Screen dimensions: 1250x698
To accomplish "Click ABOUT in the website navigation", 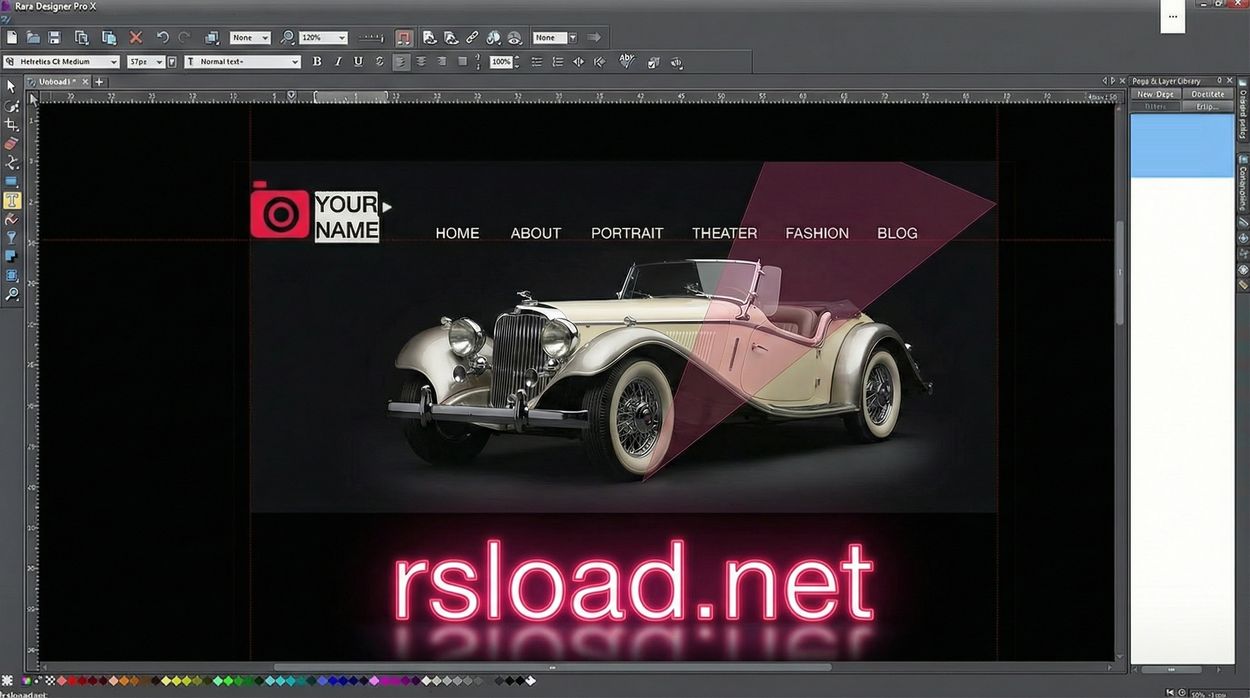I will [x=536, y=233].
